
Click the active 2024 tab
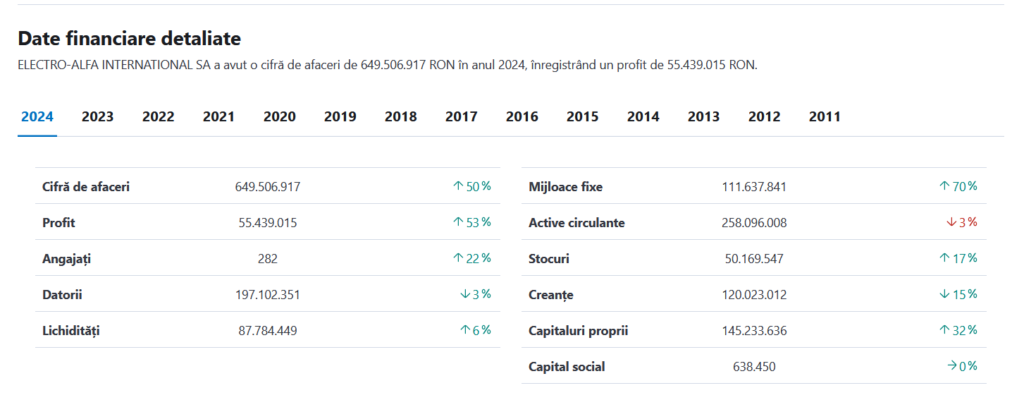point(37,117)
